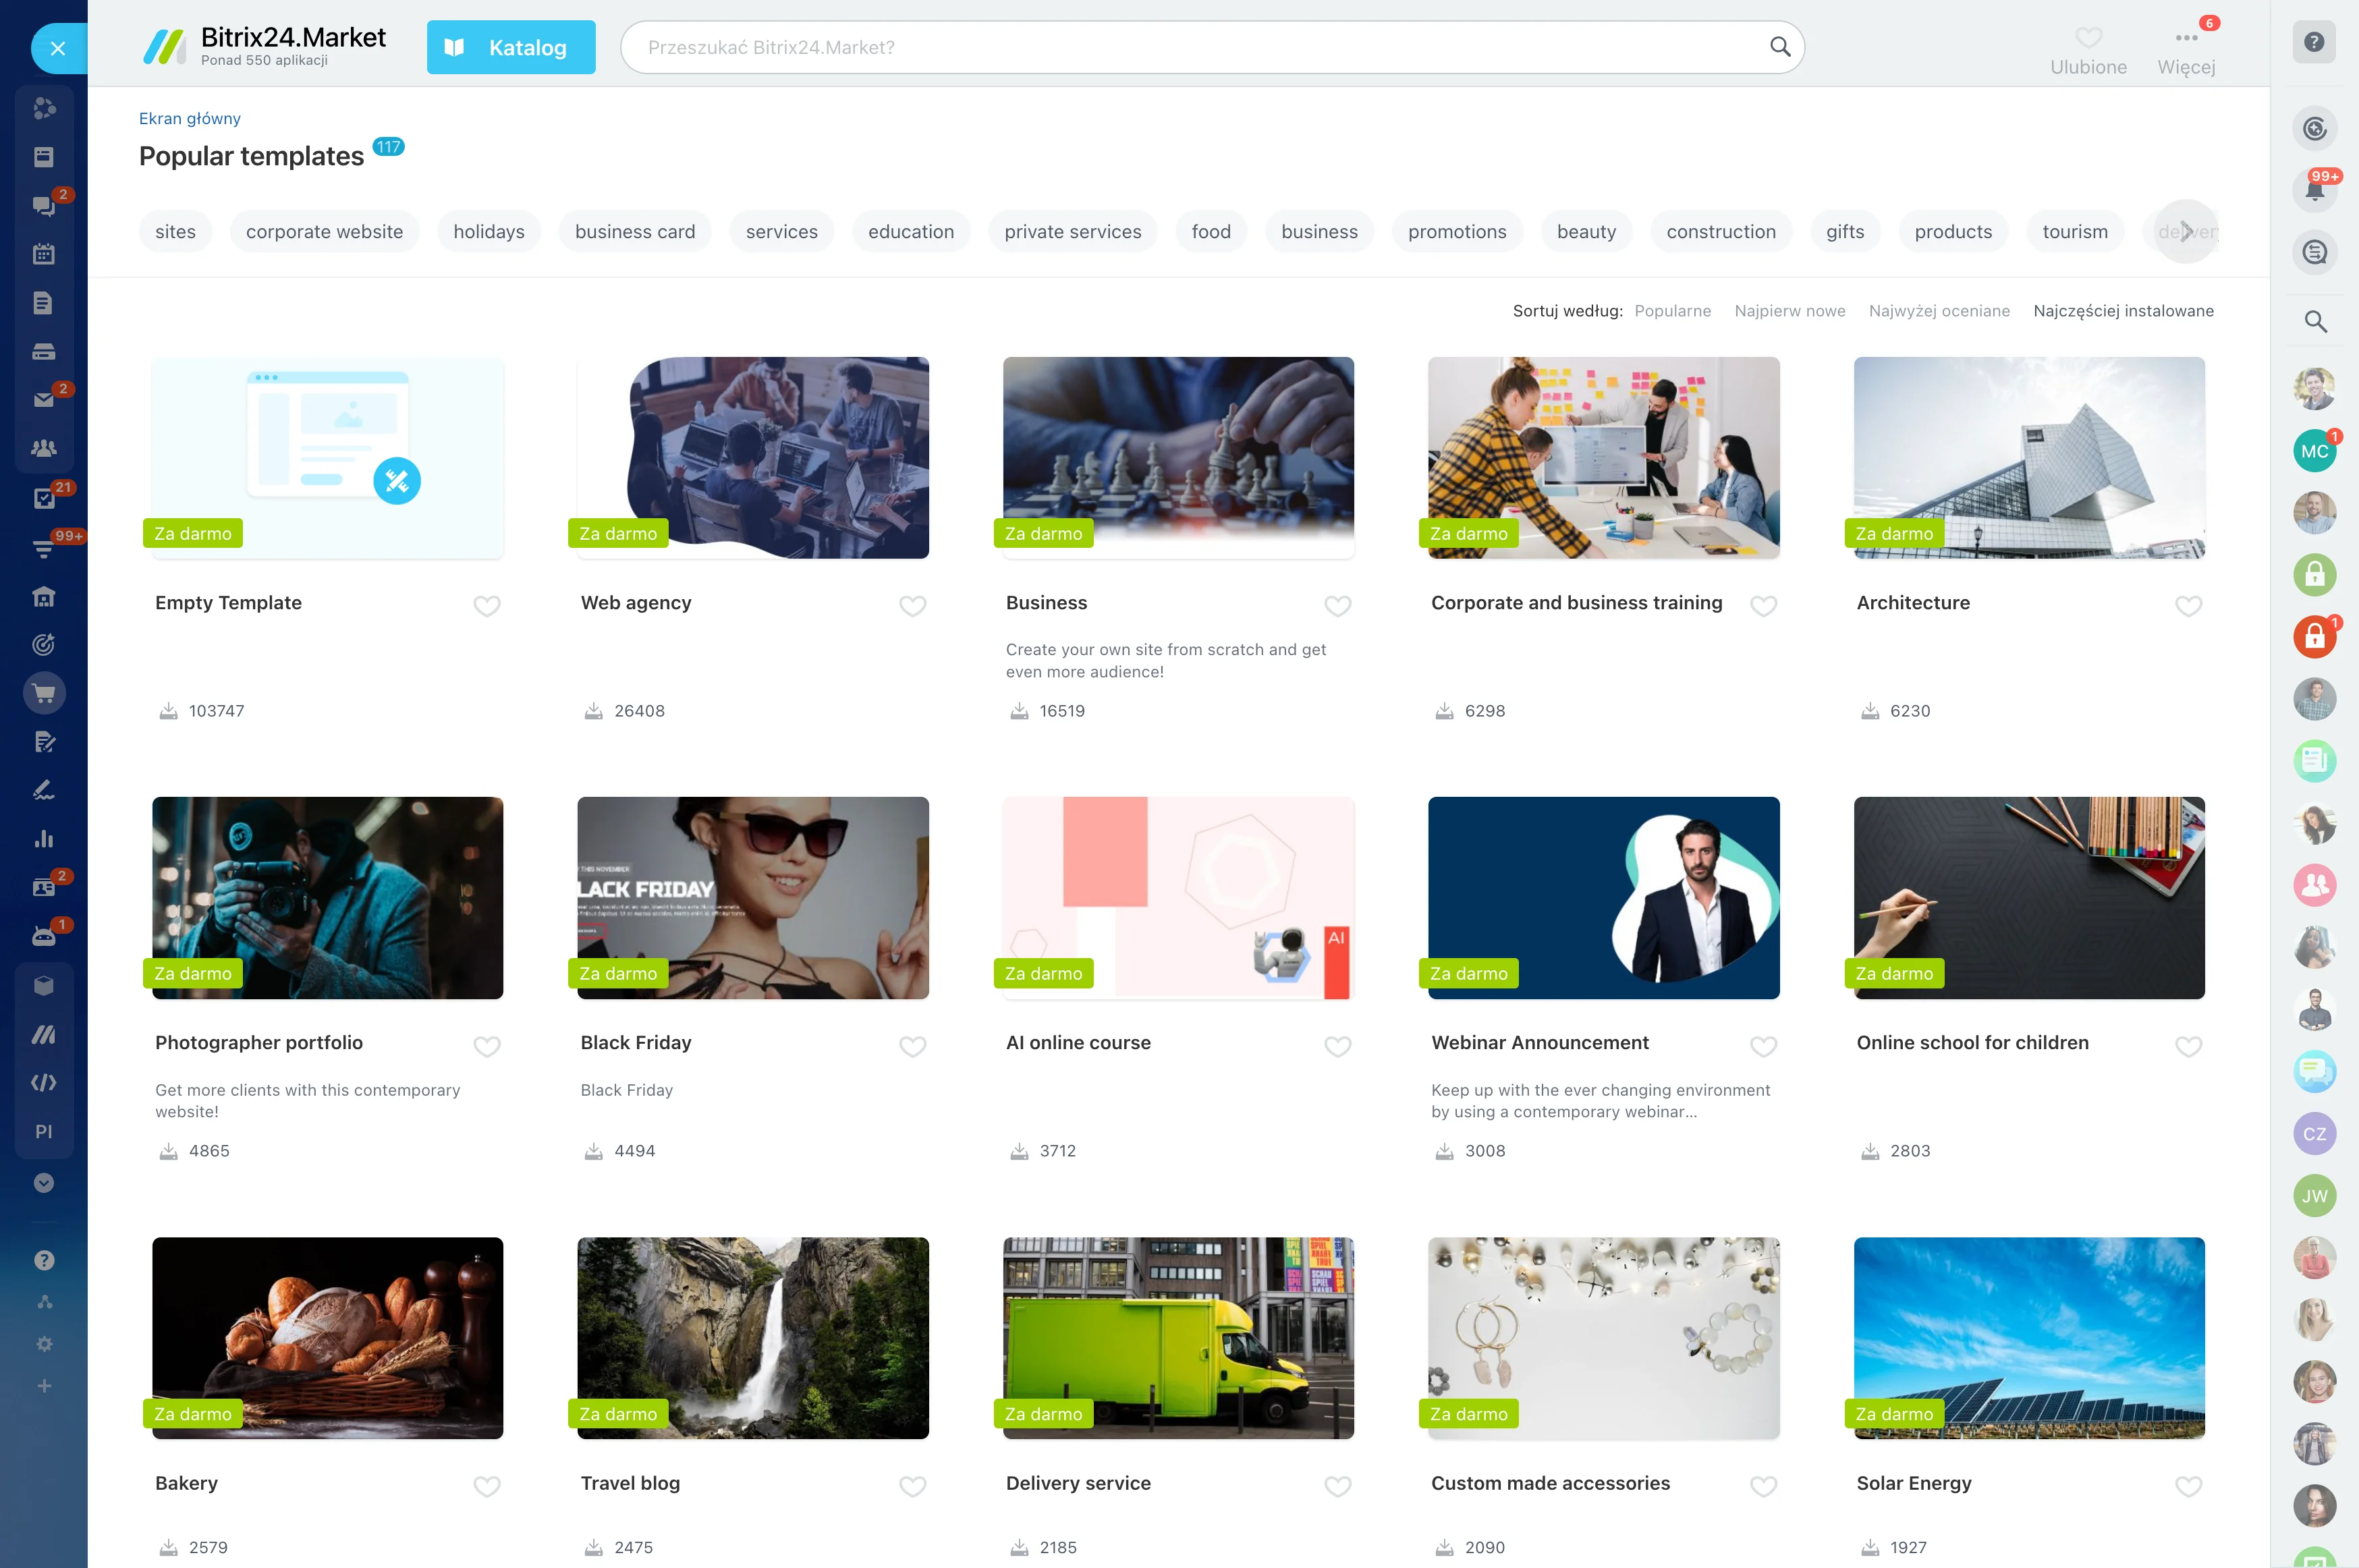2359x1568 pixels.
Task: Go back via Ekran główny breadcrumb link
Action: [x=189, y=118]
